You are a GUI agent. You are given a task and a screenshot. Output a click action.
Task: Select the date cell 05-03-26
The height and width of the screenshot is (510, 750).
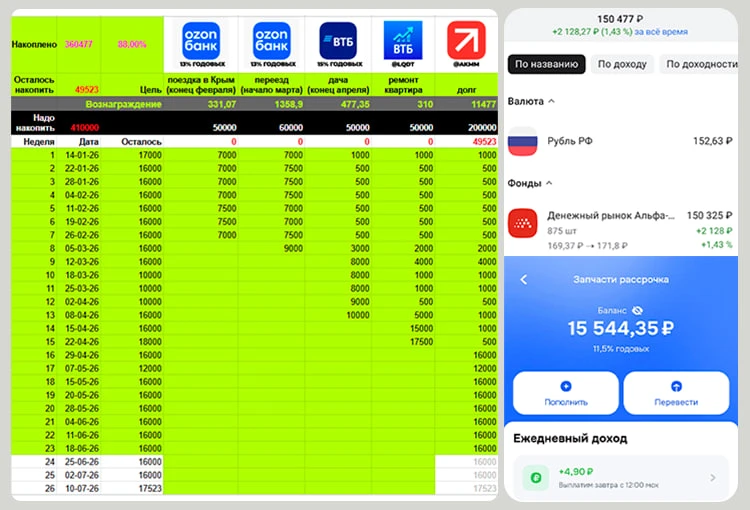pos(79,248)
